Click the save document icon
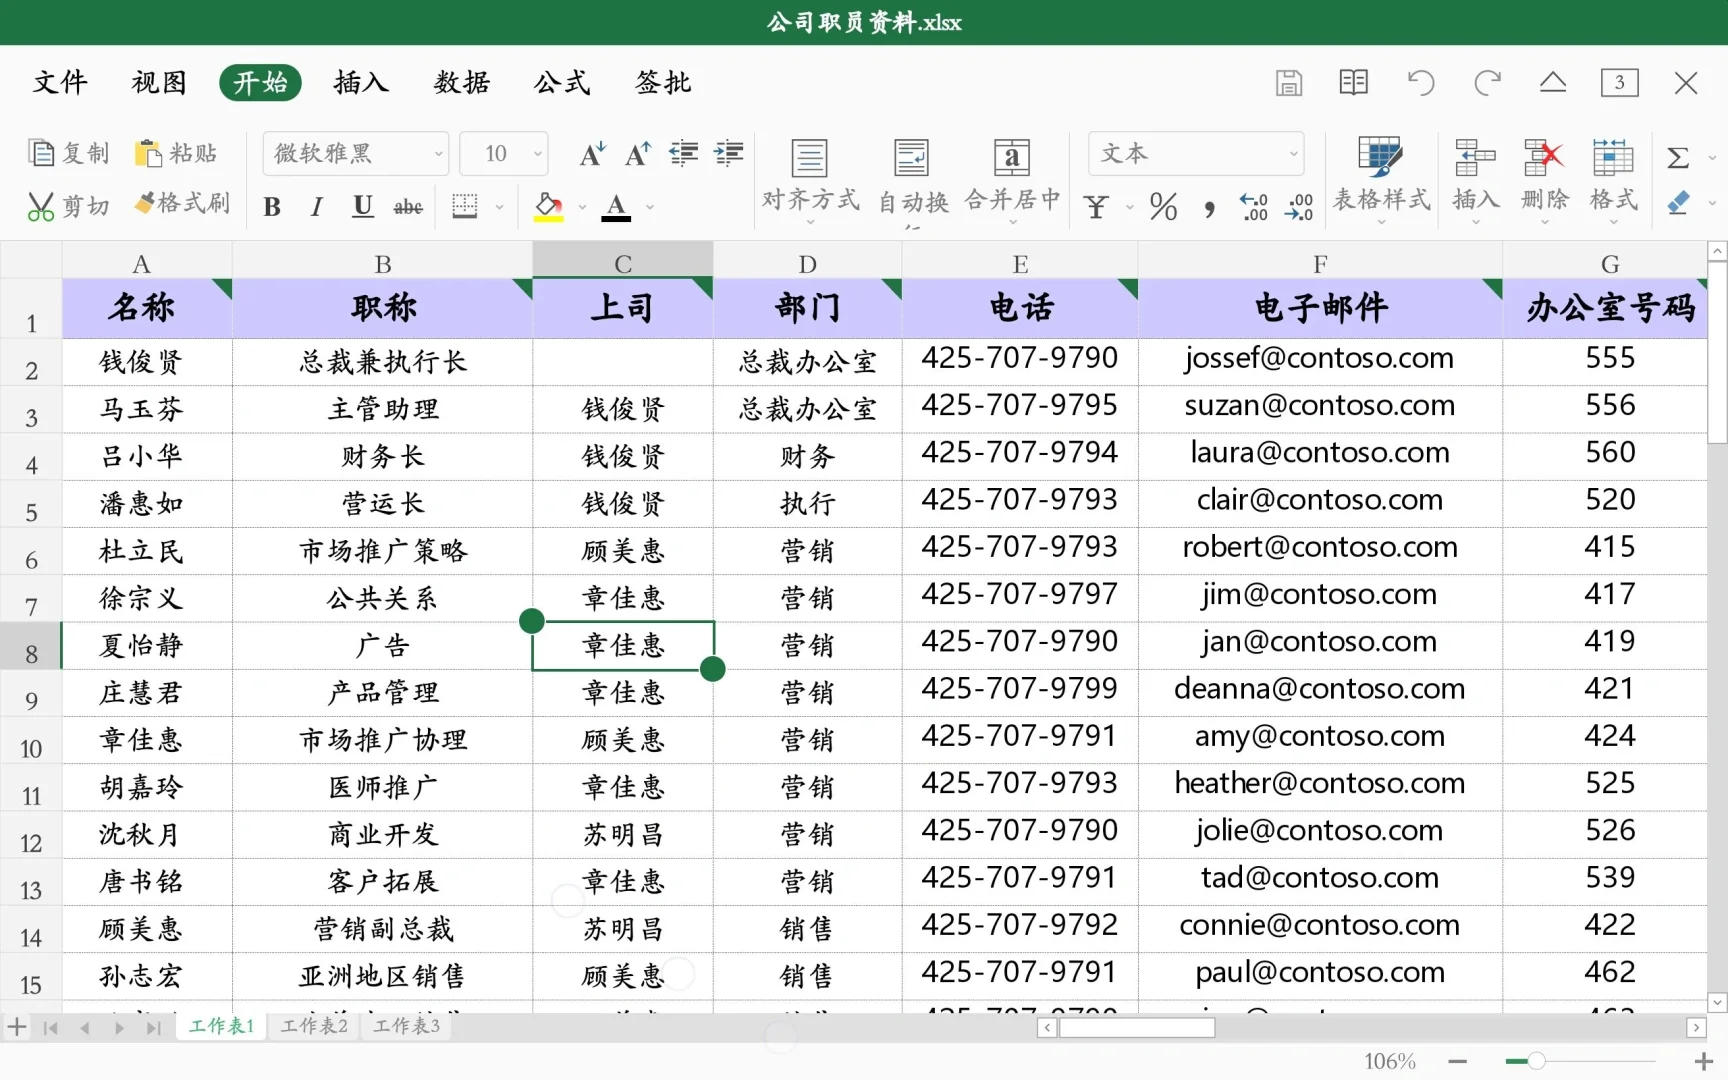 1289,82
